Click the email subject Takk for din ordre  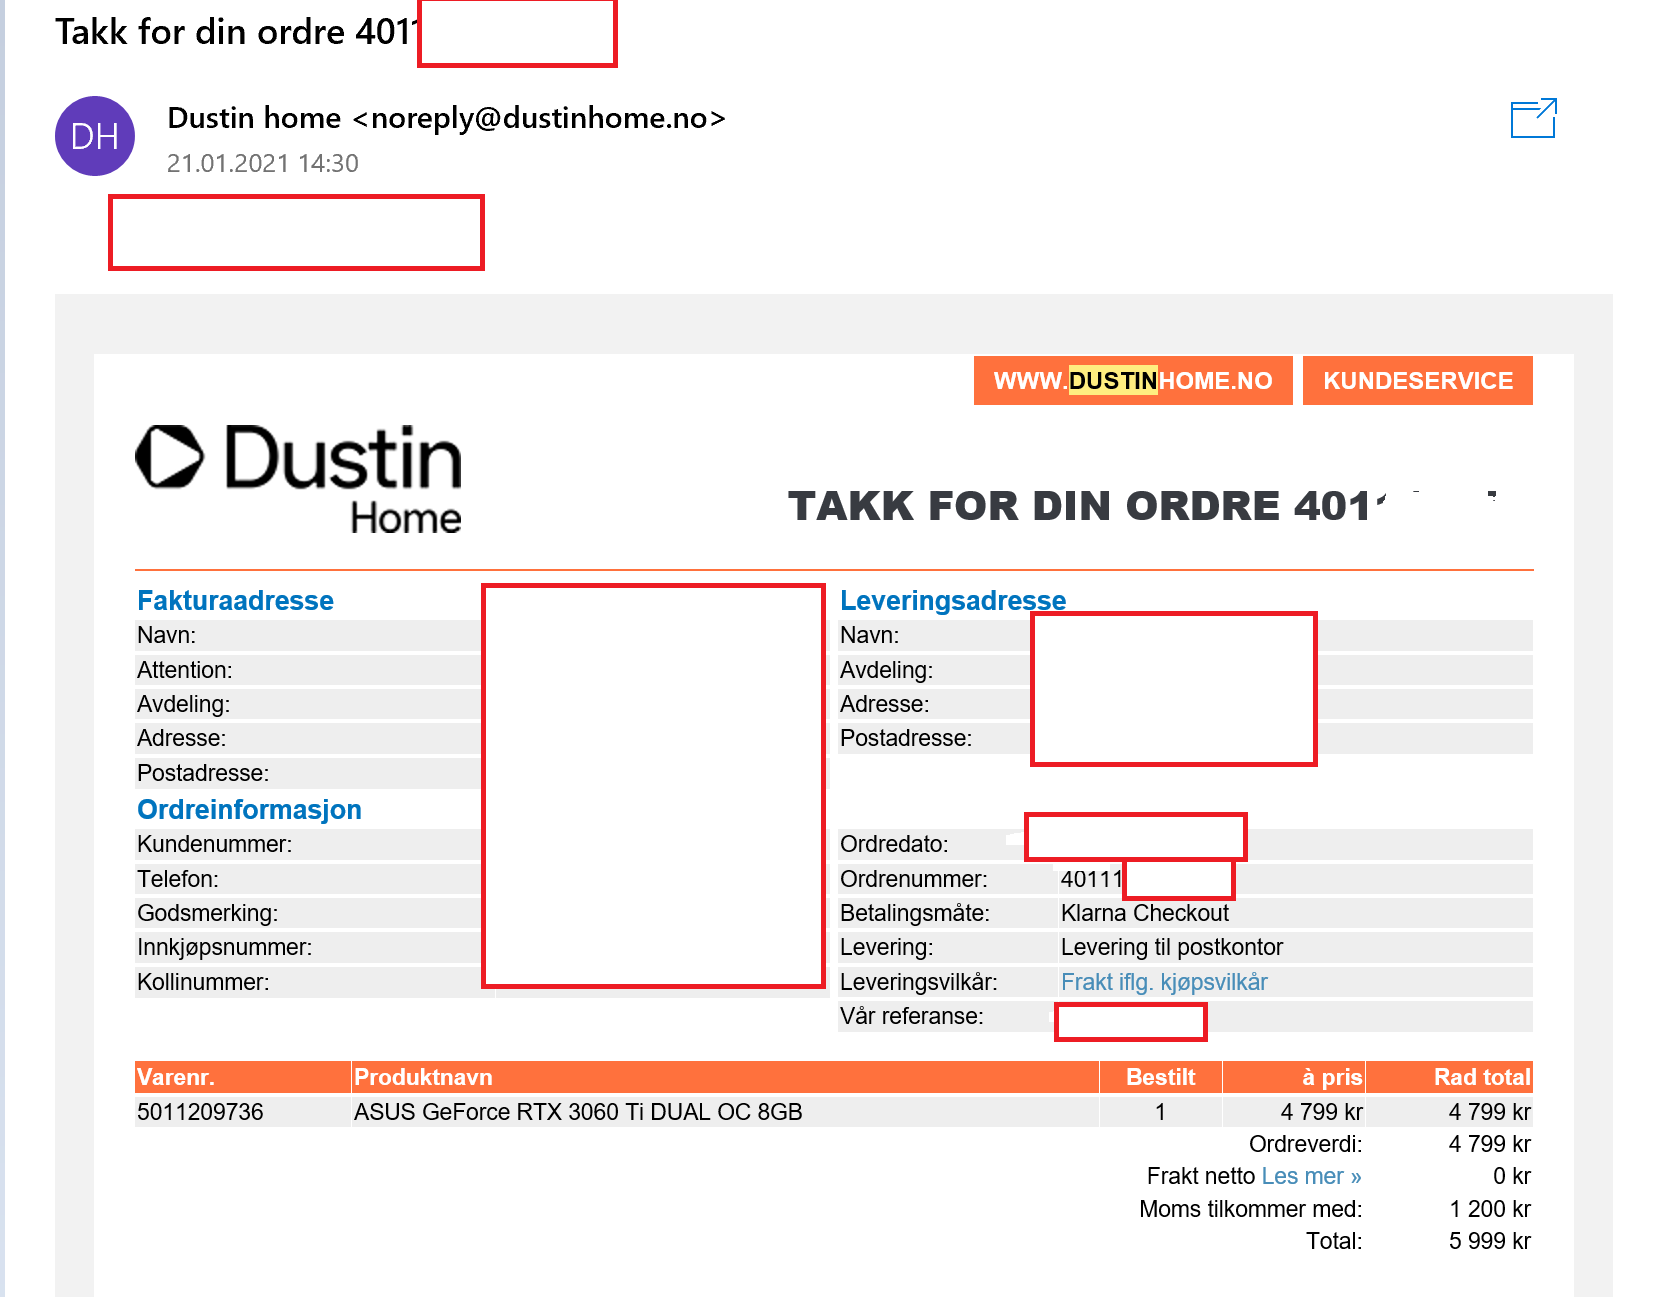235,32
